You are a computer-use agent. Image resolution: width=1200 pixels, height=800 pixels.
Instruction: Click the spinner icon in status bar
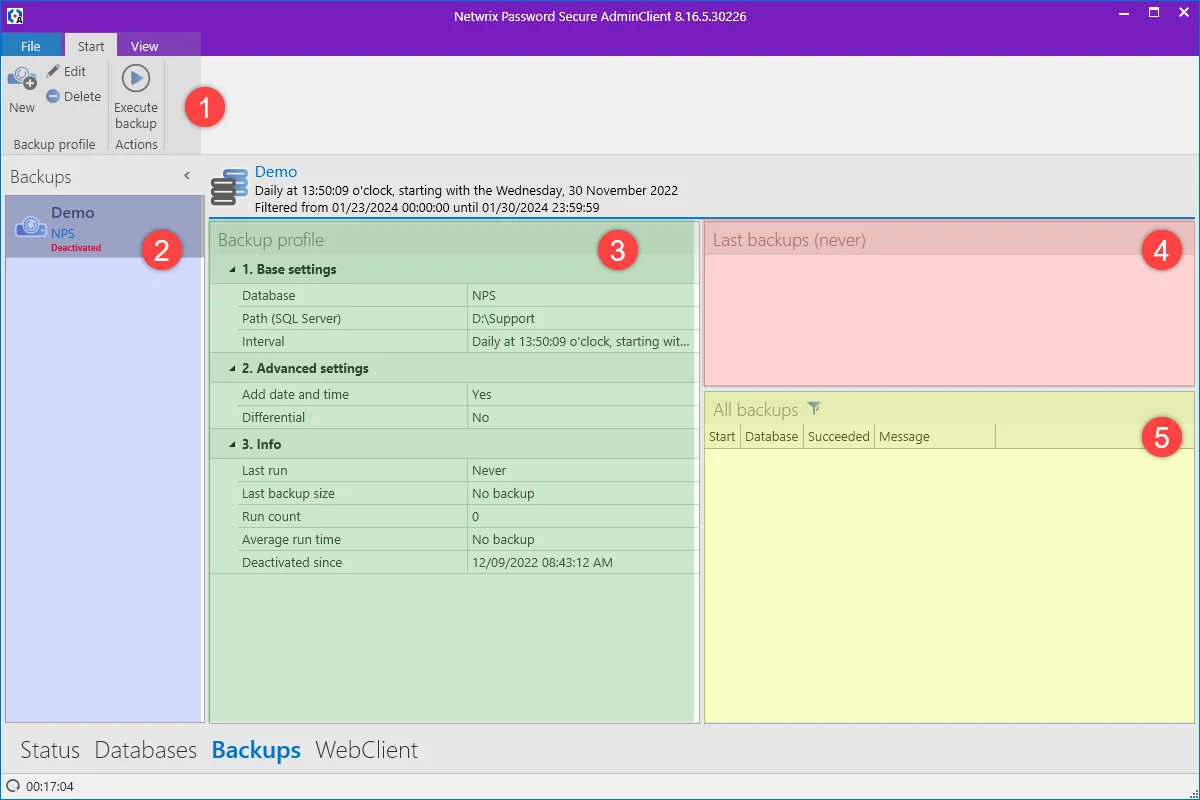tap(13, 787)
